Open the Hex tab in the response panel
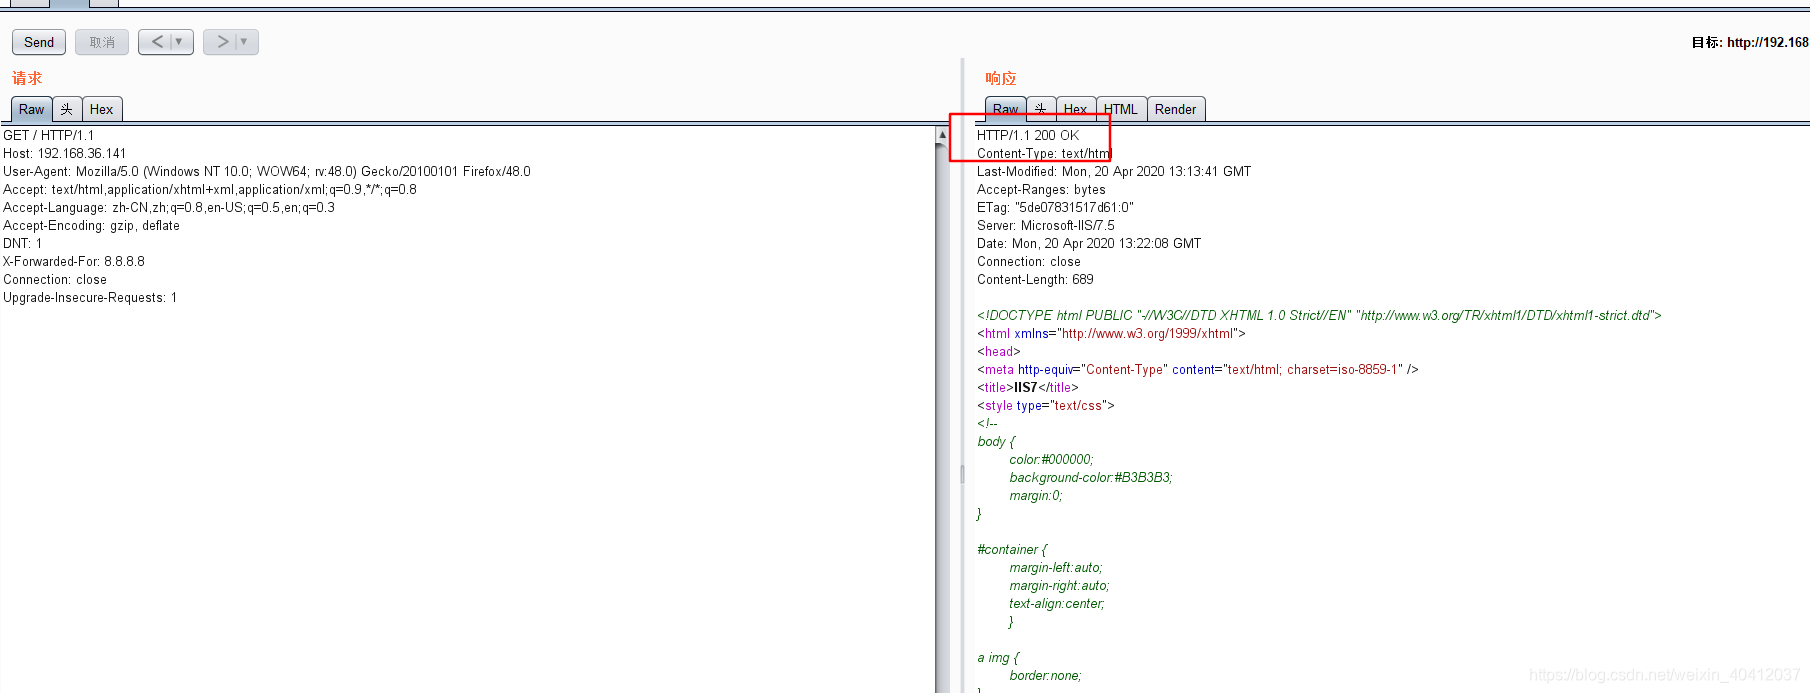 click(1076, 109)
